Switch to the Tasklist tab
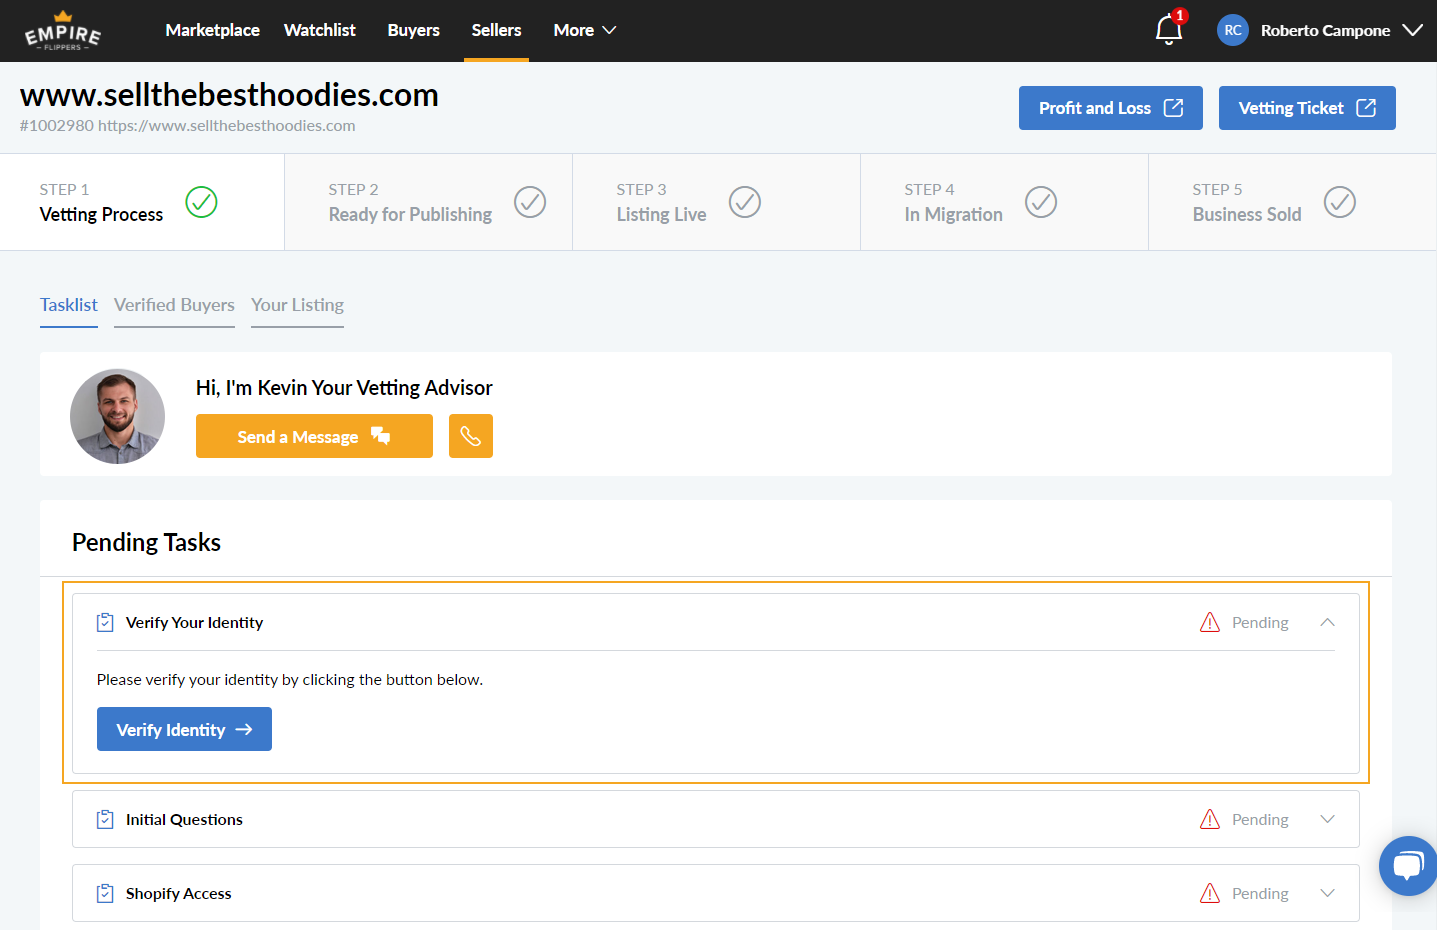The width and height of the screenshot is (1437, 930). (69, 305)
